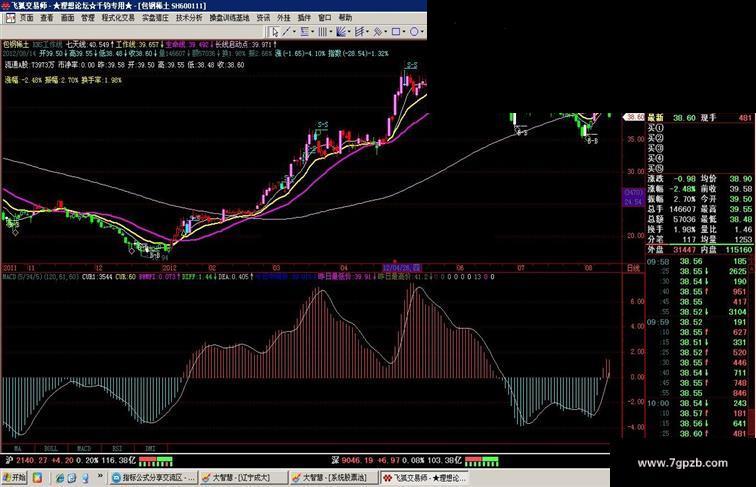Viewport: 756px width, 487px height.
Task: Click the 买① bid row
Action: 700,128
